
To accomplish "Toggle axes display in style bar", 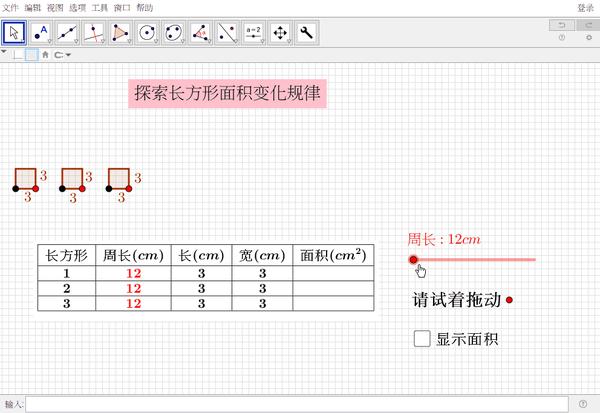I will point(18,55).
